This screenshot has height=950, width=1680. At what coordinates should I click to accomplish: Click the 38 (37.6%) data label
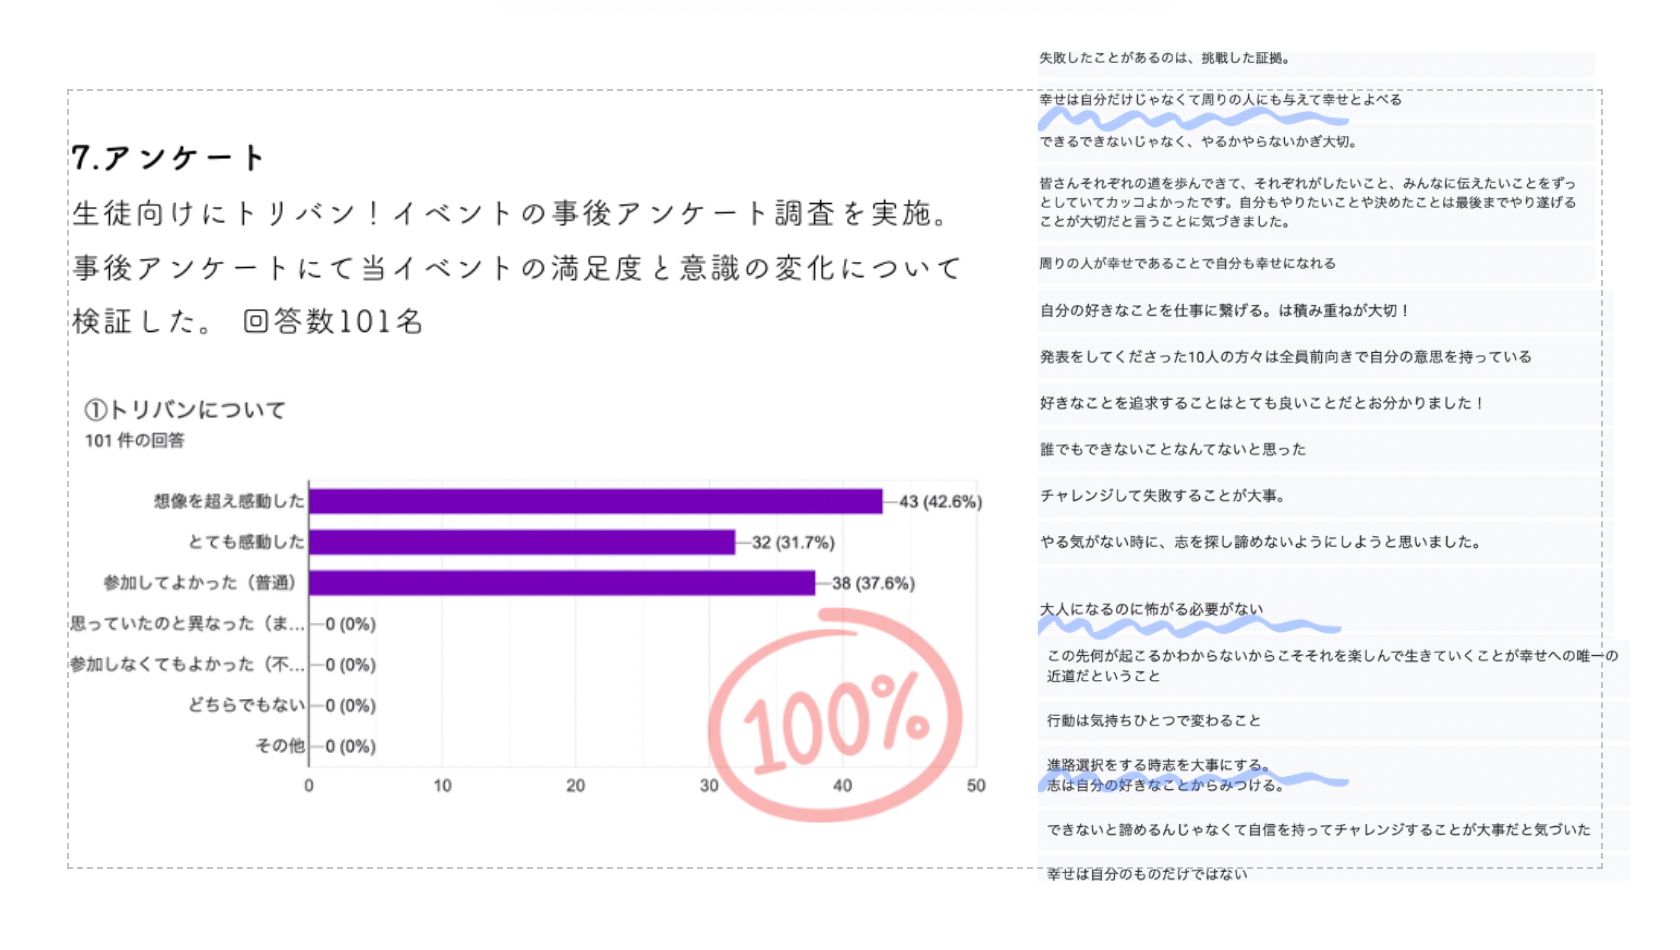point(873,583)
